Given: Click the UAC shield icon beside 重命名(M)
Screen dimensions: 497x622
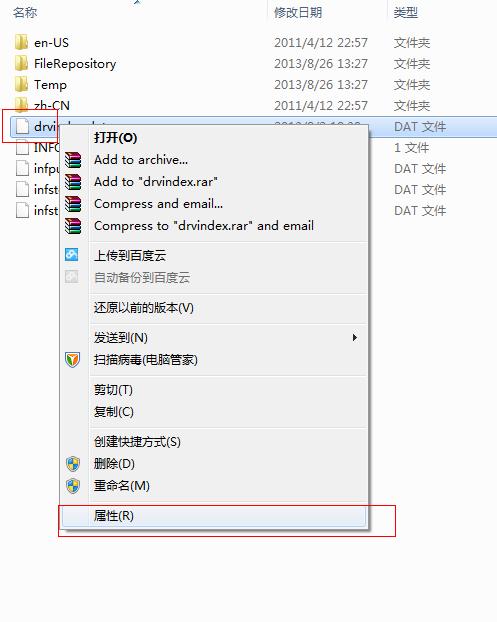Looking at the screenshot, I should [x=73, y=486].
